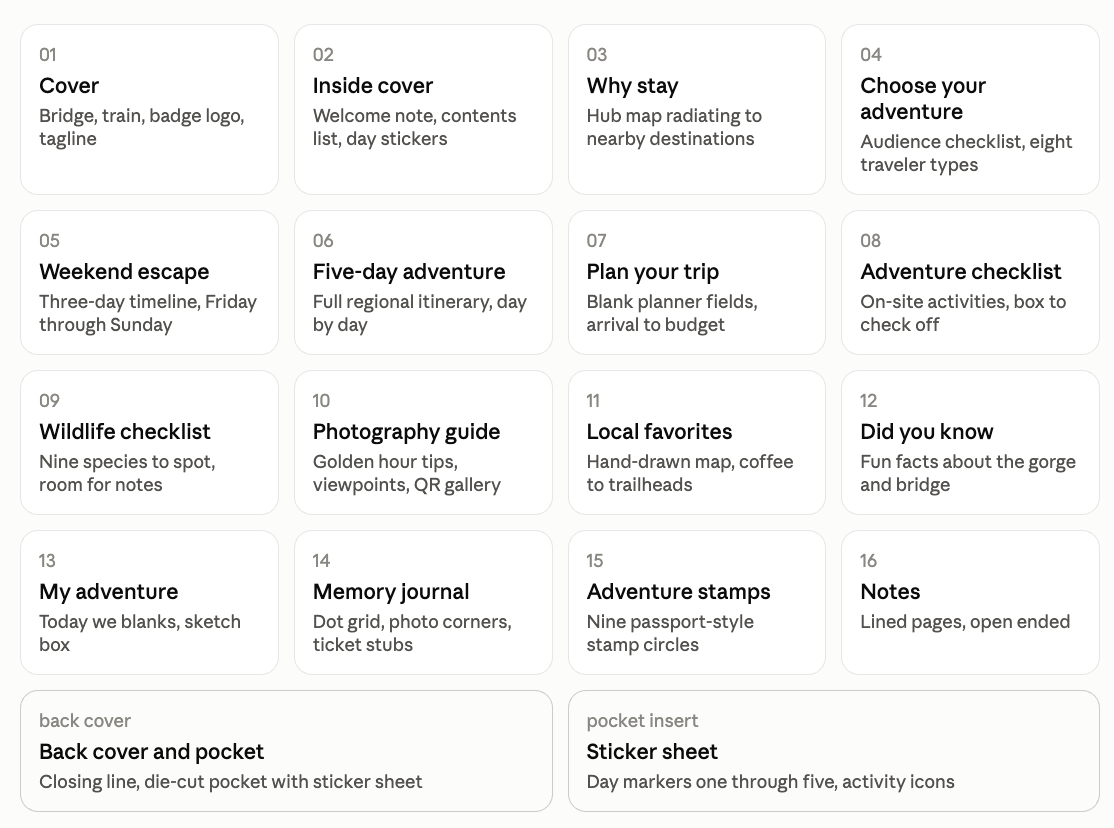Select the Inside cover card
Image resolution: width=1114 pixels, height=828 pixels.
pos(423,109)
